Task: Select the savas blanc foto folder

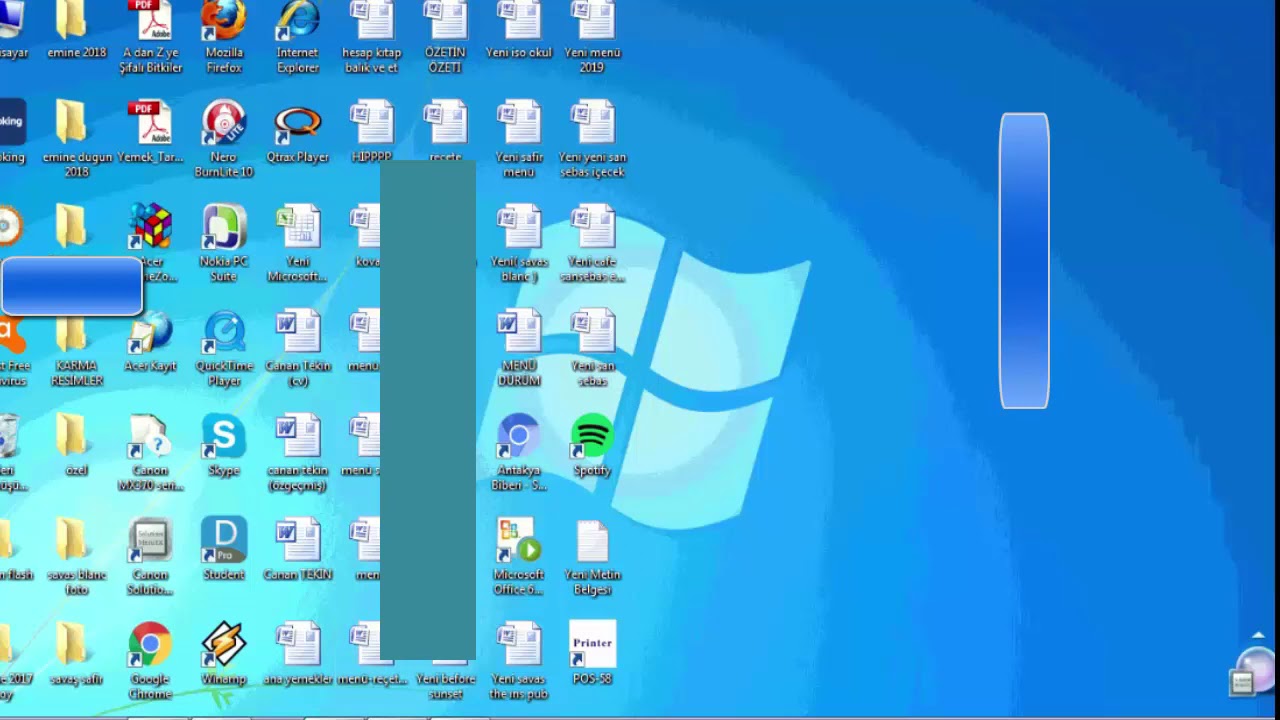Action: click(76, 557)
